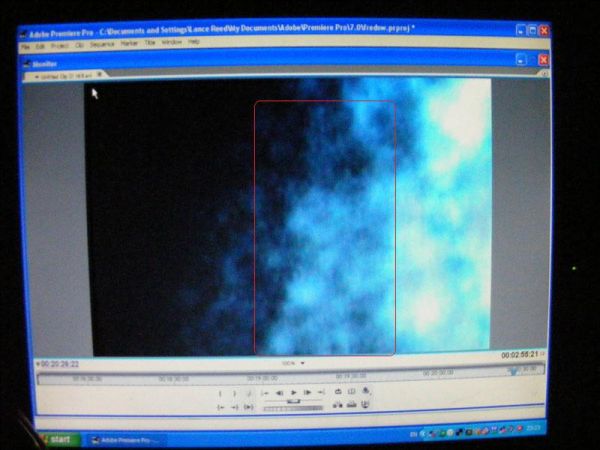Step forward one frame

click(x=307, y=393)
